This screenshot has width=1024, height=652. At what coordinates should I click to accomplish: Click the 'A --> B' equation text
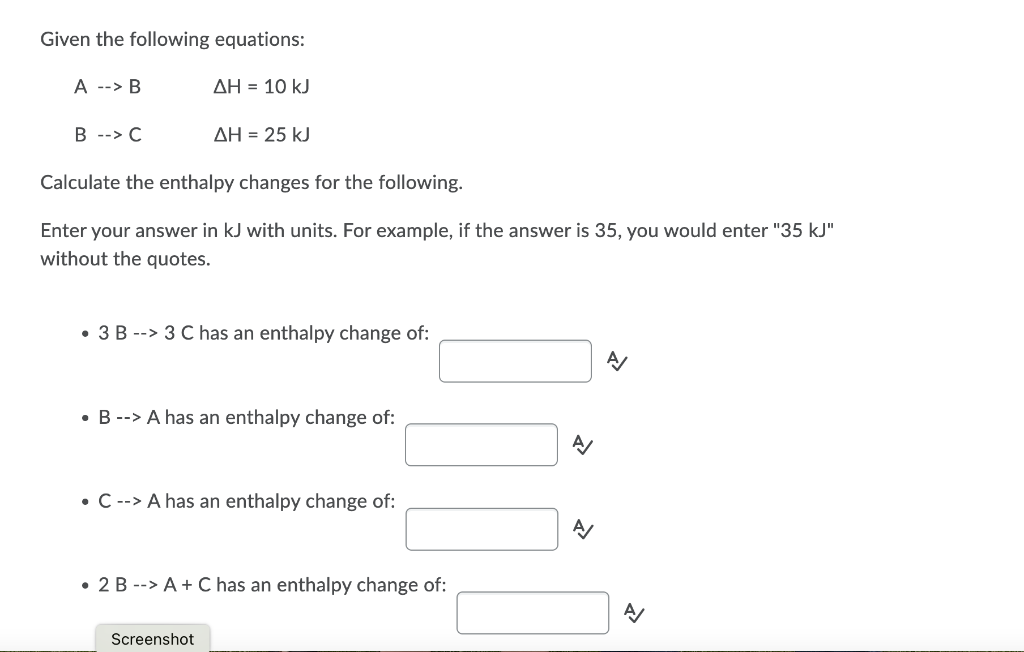108,86
